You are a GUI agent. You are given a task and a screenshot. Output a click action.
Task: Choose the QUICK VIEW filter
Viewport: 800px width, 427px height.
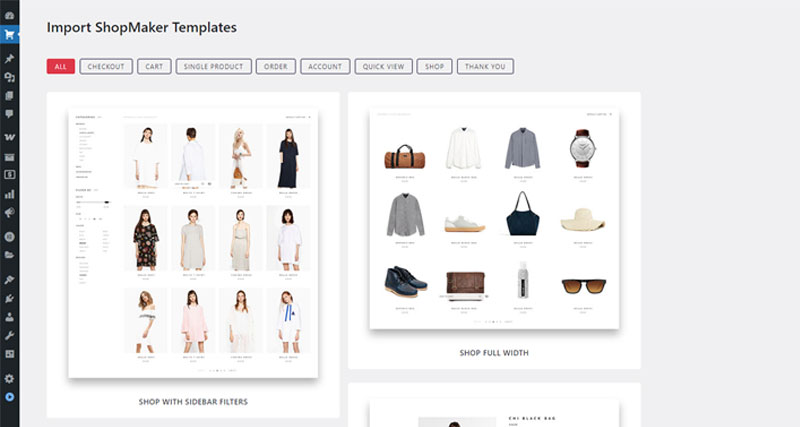pyautogui.click(x=383, y=67)
